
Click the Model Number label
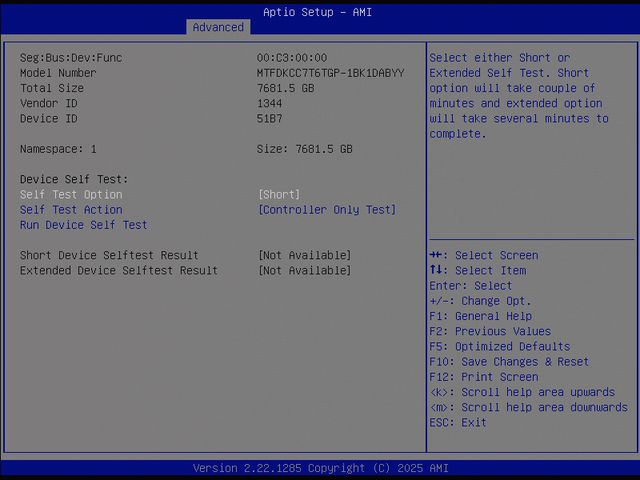(58, 73)
